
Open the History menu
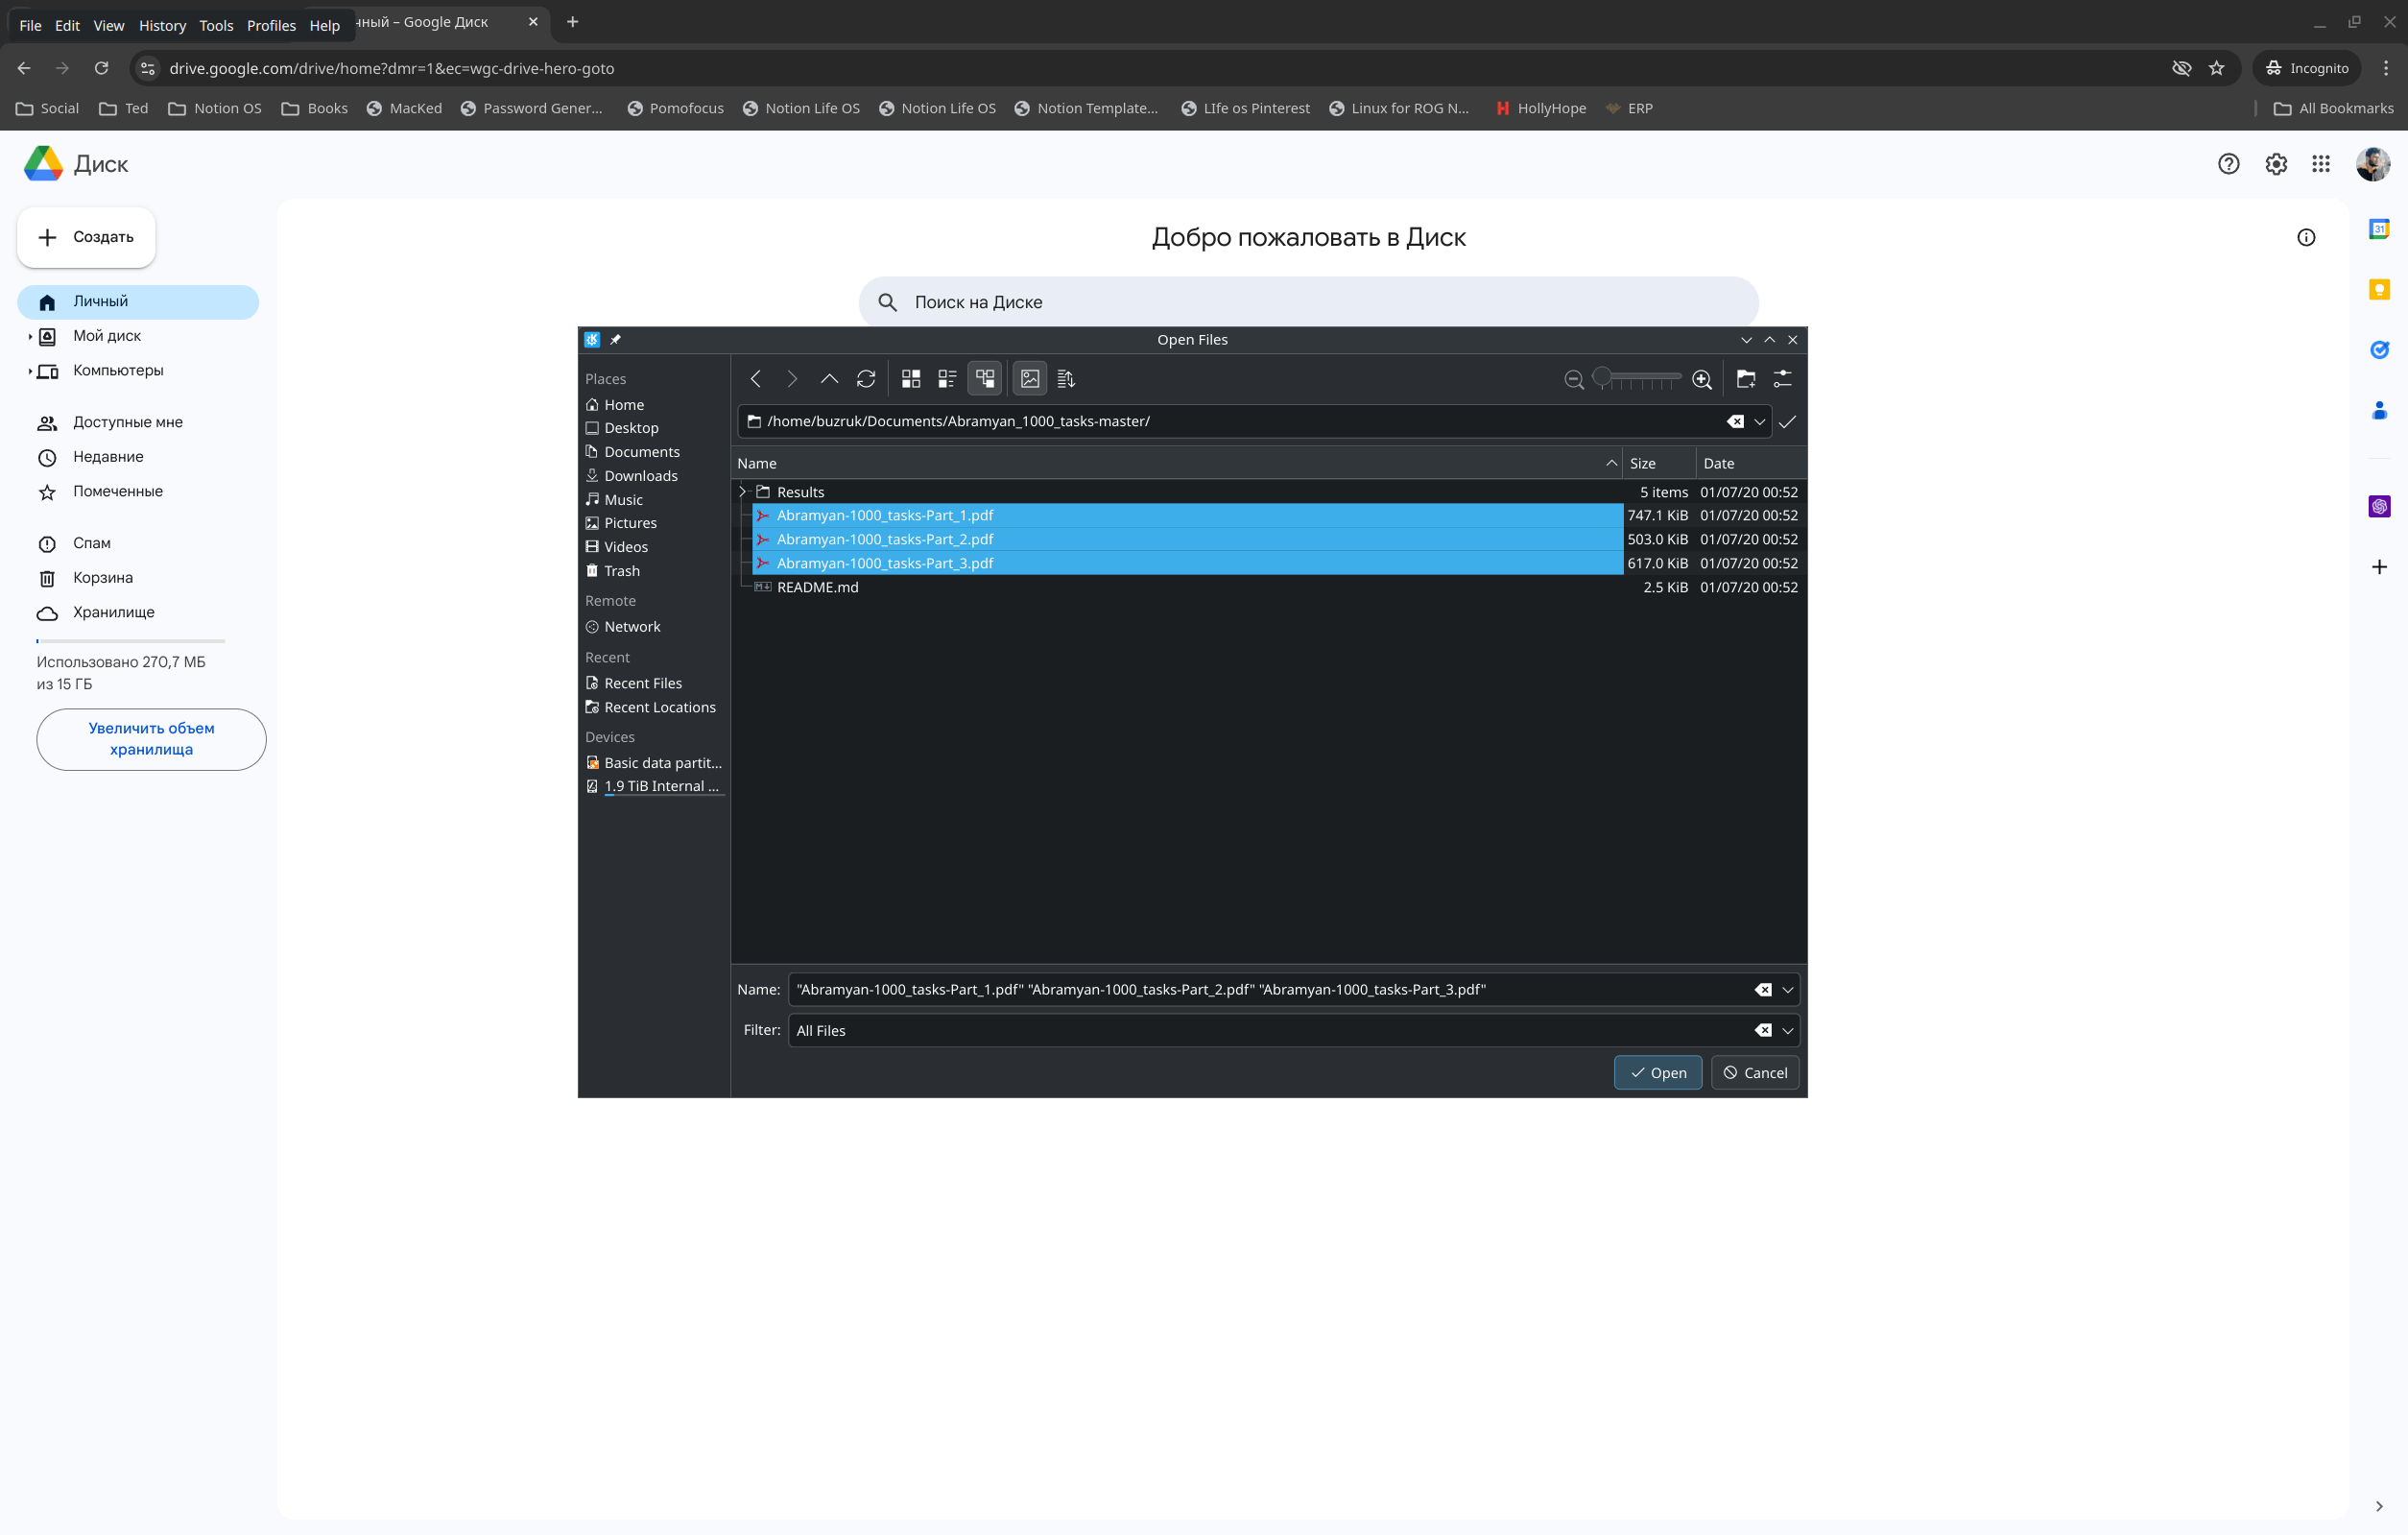pos(162,25)
